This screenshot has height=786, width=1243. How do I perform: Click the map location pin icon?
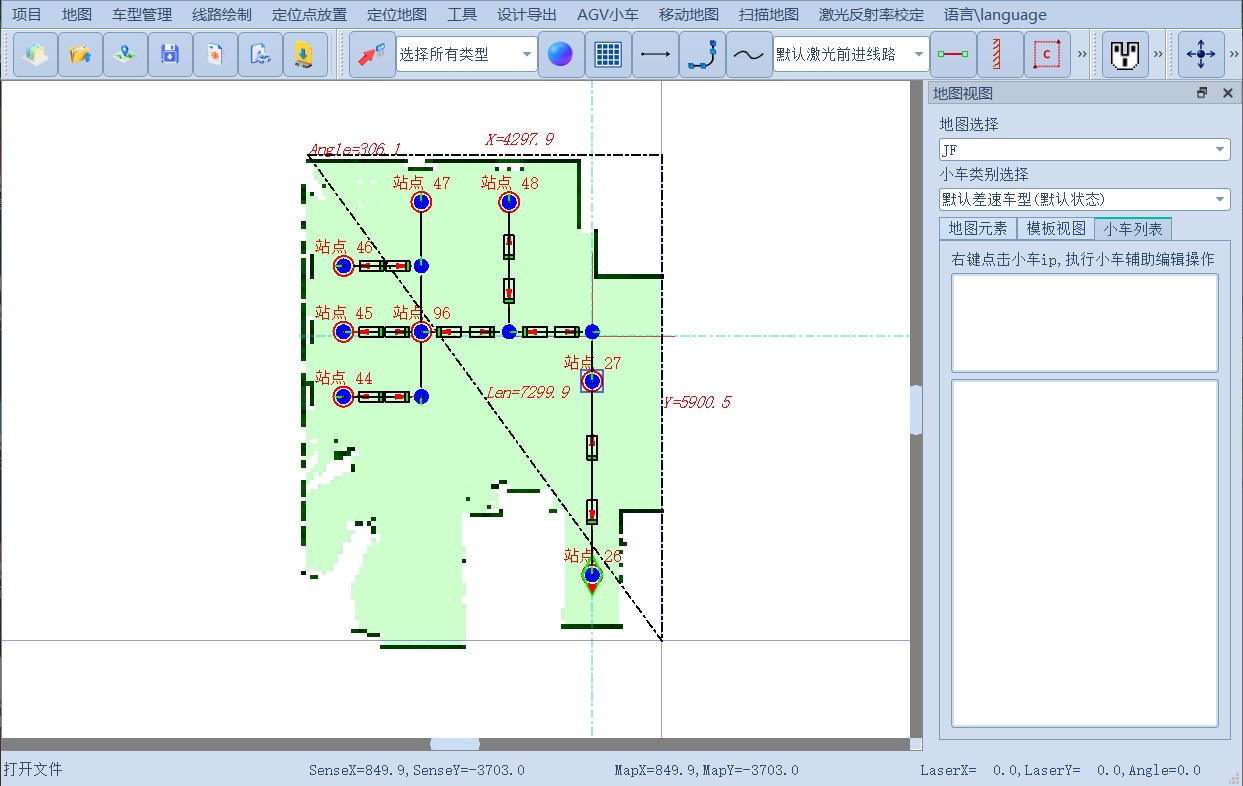(125, 54)
